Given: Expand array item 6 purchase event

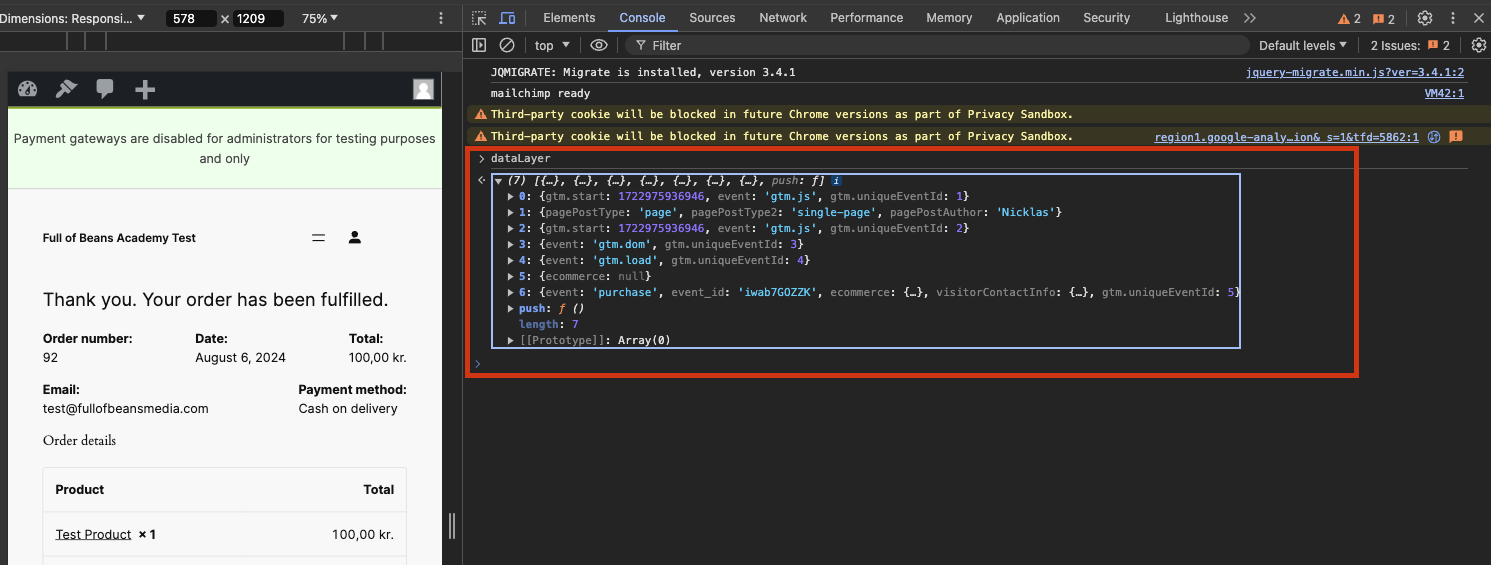Looking at the screenshot, I should (x=512, y=292).
